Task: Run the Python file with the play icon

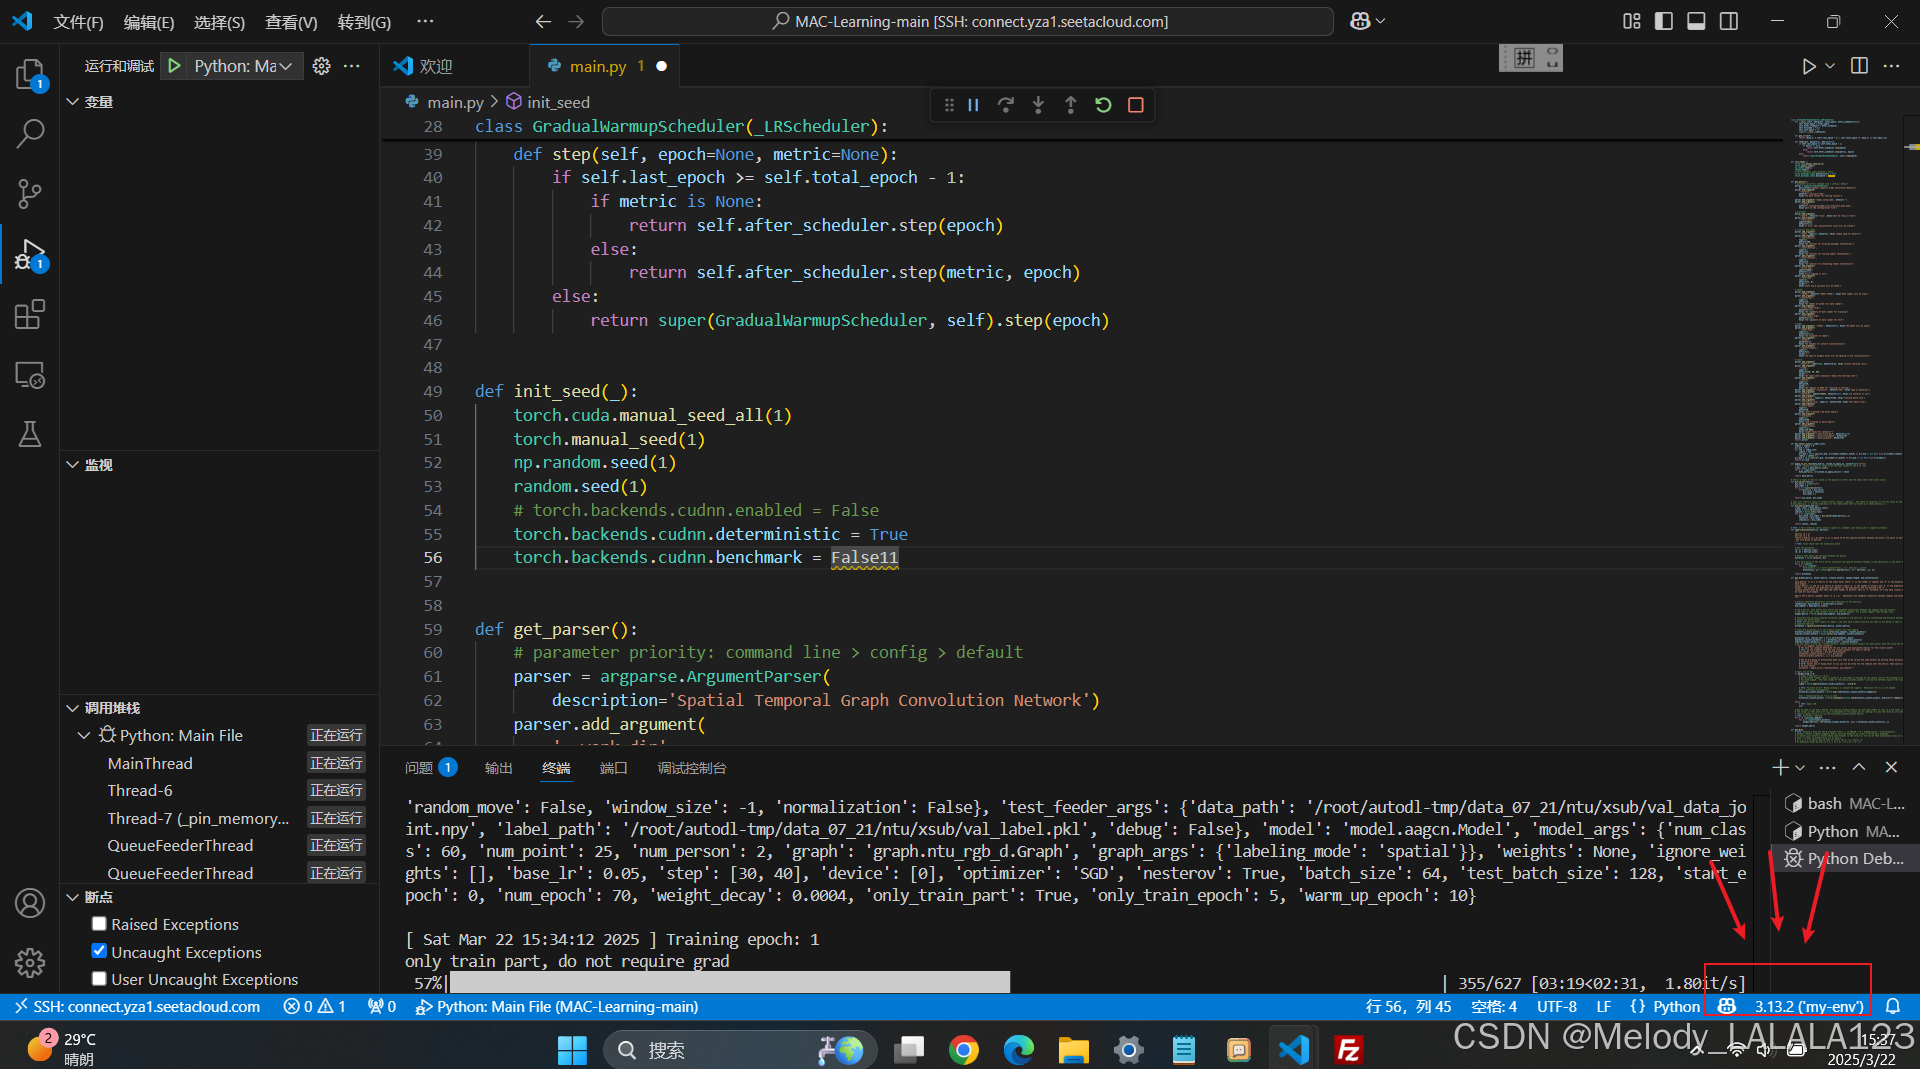Action: coord(1809,66)
